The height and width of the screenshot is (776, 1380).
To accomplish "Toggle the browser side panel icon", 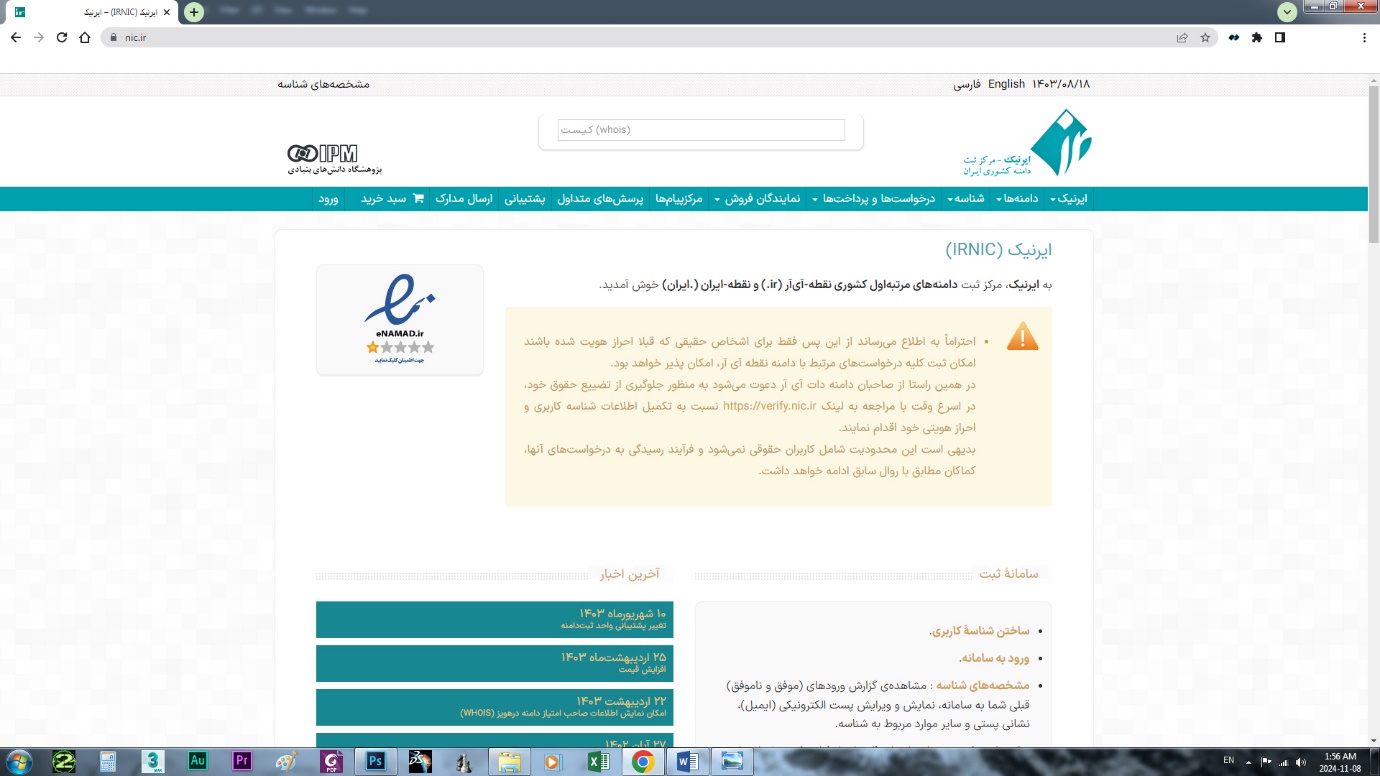I will tap(1279, 37).
